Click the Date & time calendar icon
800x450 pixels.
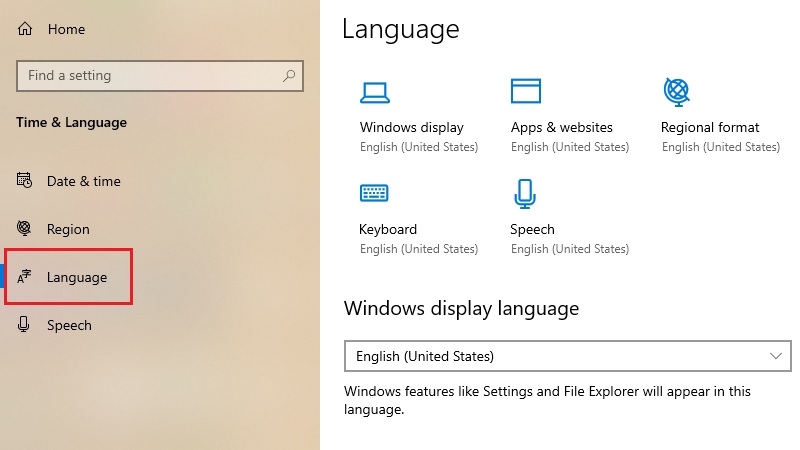pos(25,181)
